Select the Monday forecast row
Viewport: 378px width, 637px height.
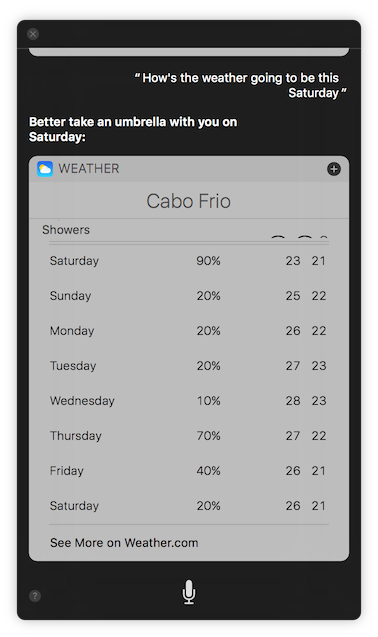pos(189,331)
